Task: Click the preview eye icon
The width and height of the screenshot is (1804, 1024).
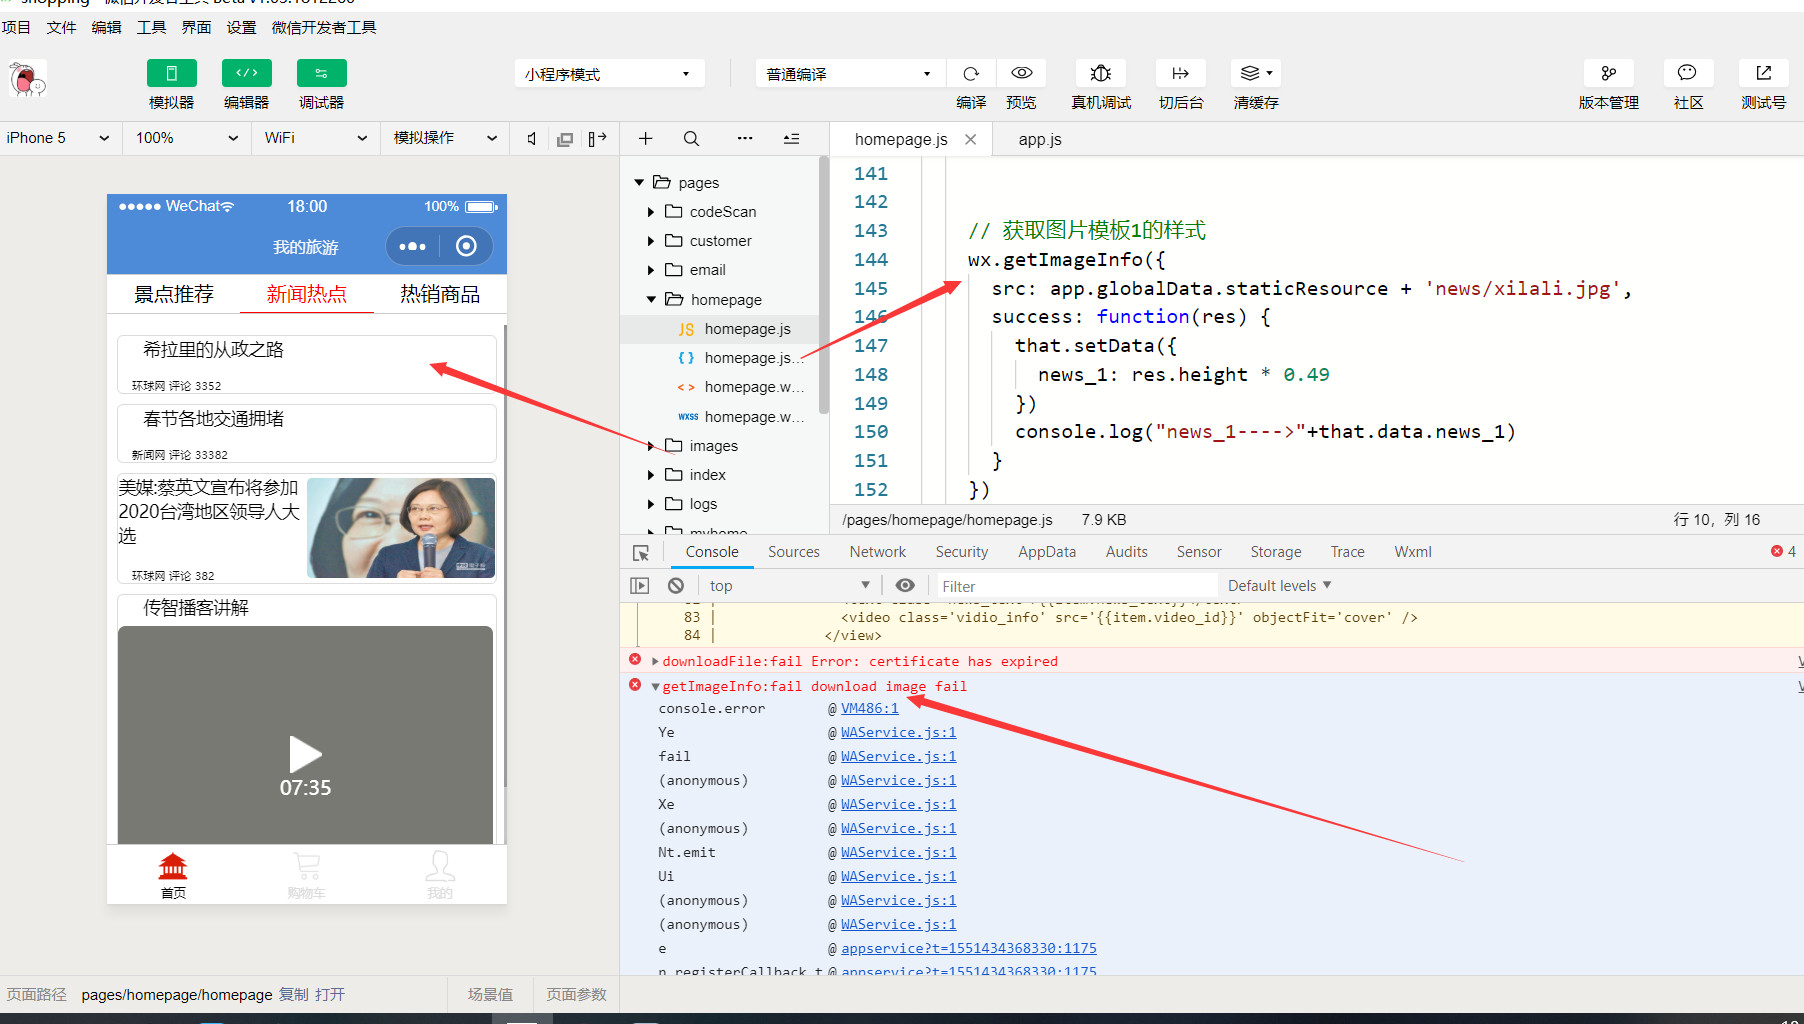Action: point(1021,74)
